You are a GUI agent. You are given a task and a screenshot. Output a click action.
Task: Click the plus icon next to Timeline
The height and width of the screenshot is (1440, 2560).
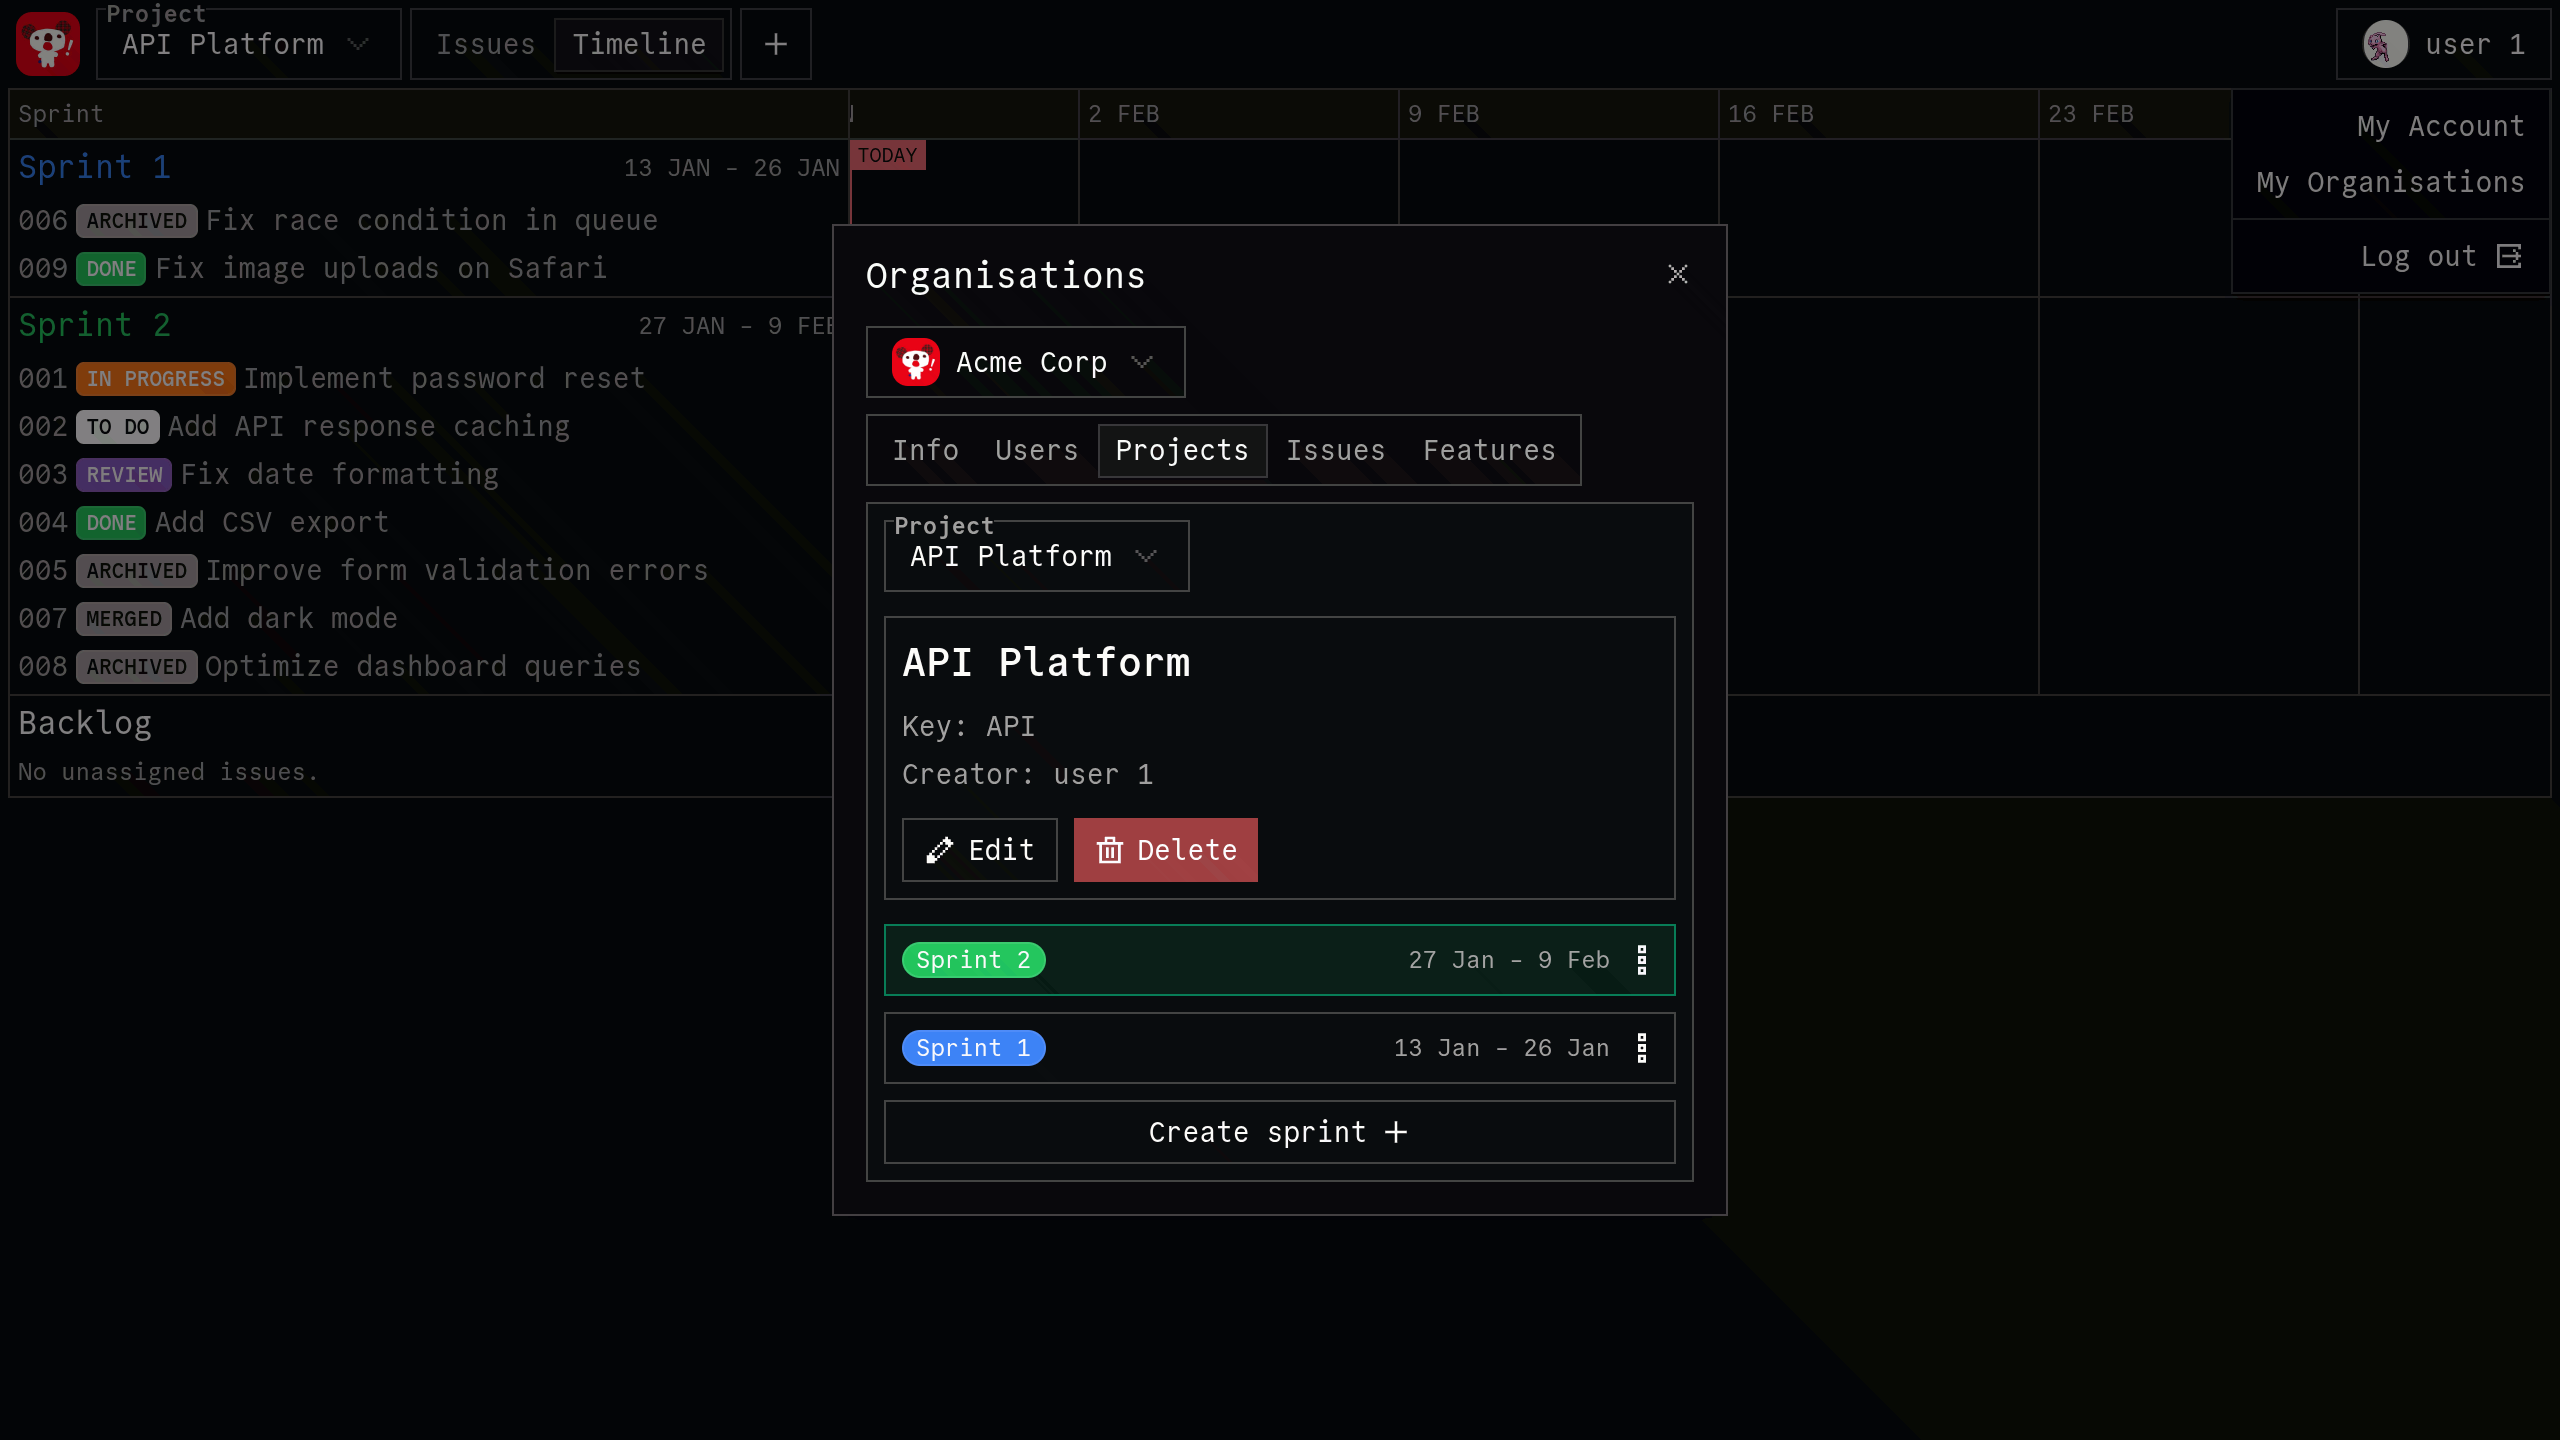pos(775,44)
